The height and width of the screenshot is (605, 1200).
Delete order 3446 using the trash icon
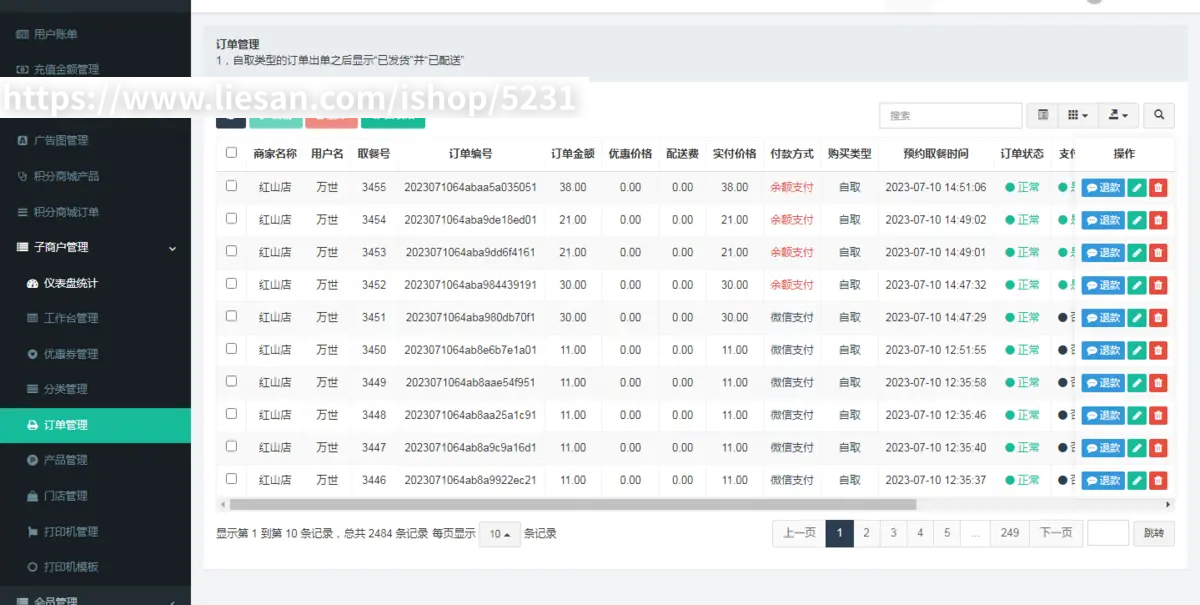coord(1158,480)
